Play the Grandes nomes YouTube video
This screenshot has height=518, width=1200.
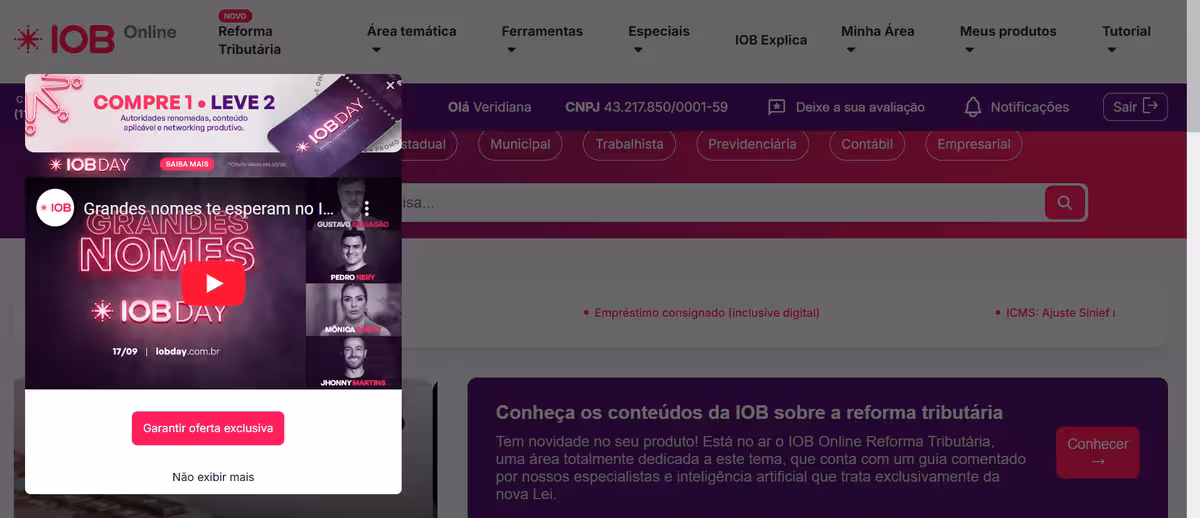213,283
